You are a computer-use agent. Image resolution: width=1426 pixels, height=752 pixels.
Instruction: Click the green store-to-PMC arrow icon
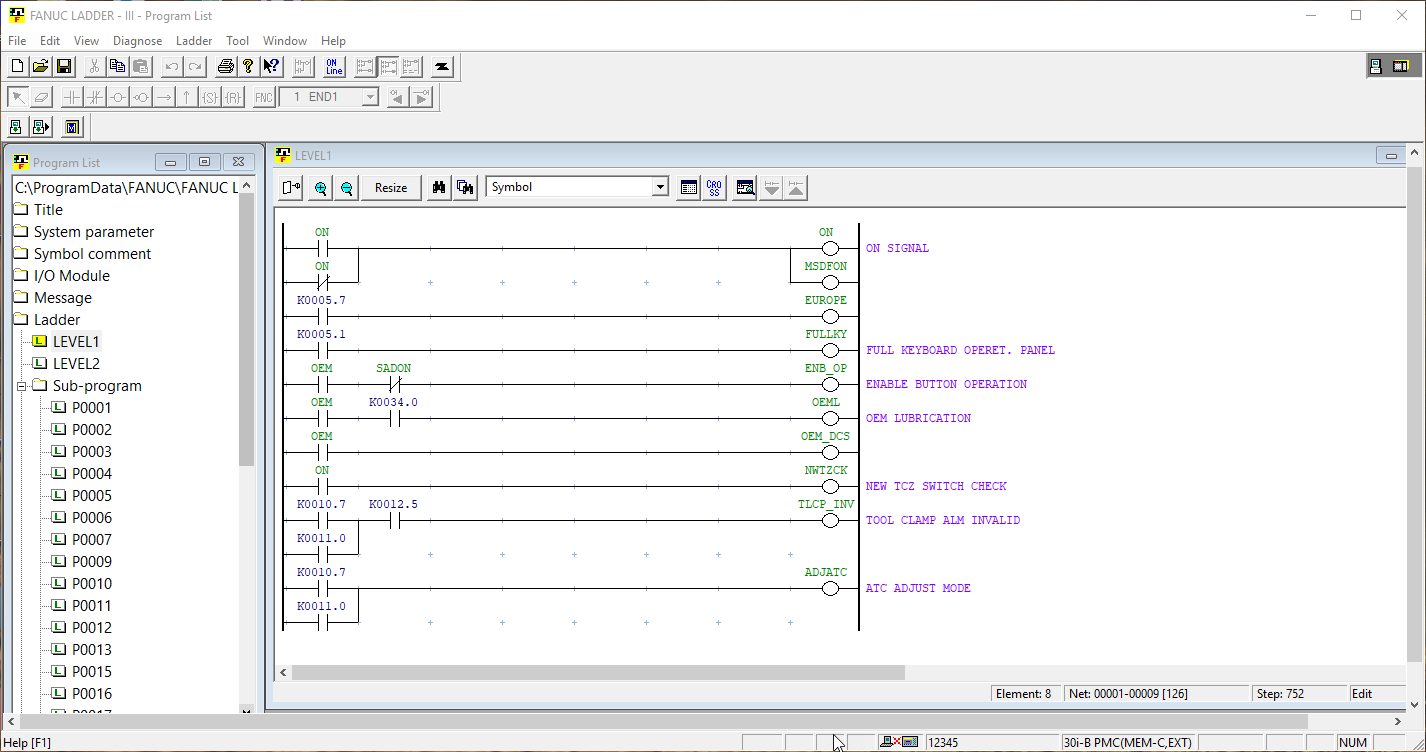coord(41,127)
